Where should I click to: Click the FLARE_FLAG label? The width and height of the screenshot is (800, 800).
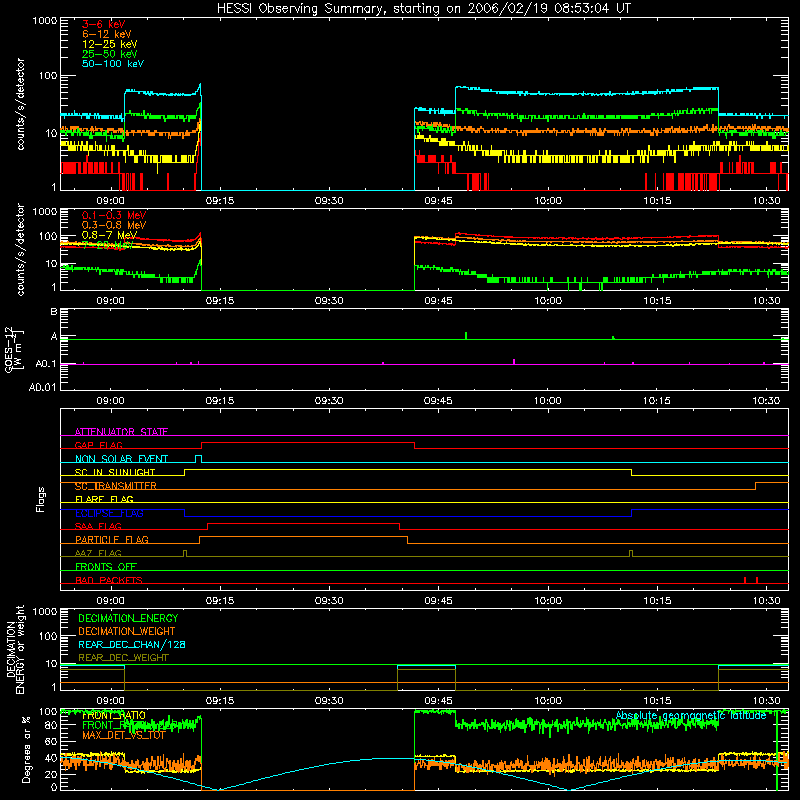click(104, 499)
